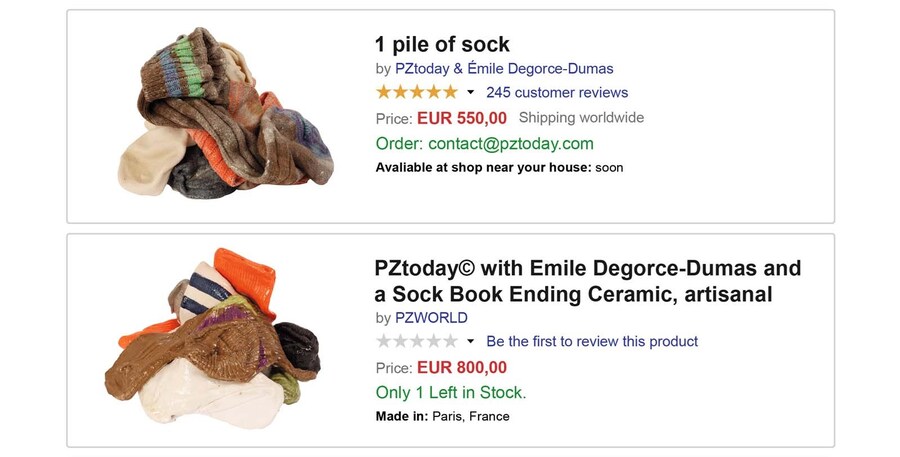This screenshot has height=457, width=900.
Task: Expand the rating dropdown arrow beside gold stars
Action: 471,93
